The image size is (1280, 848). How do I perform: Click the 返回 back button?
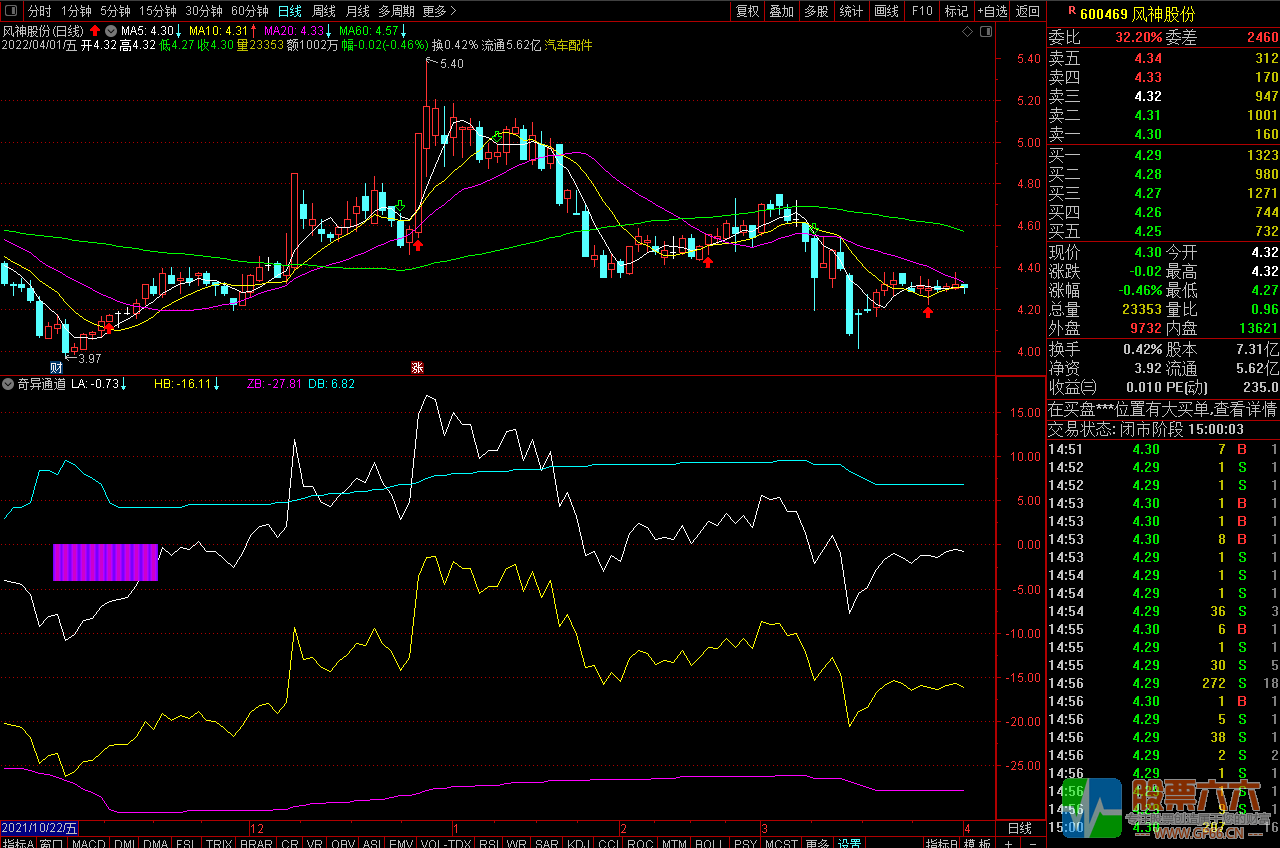1027,11
